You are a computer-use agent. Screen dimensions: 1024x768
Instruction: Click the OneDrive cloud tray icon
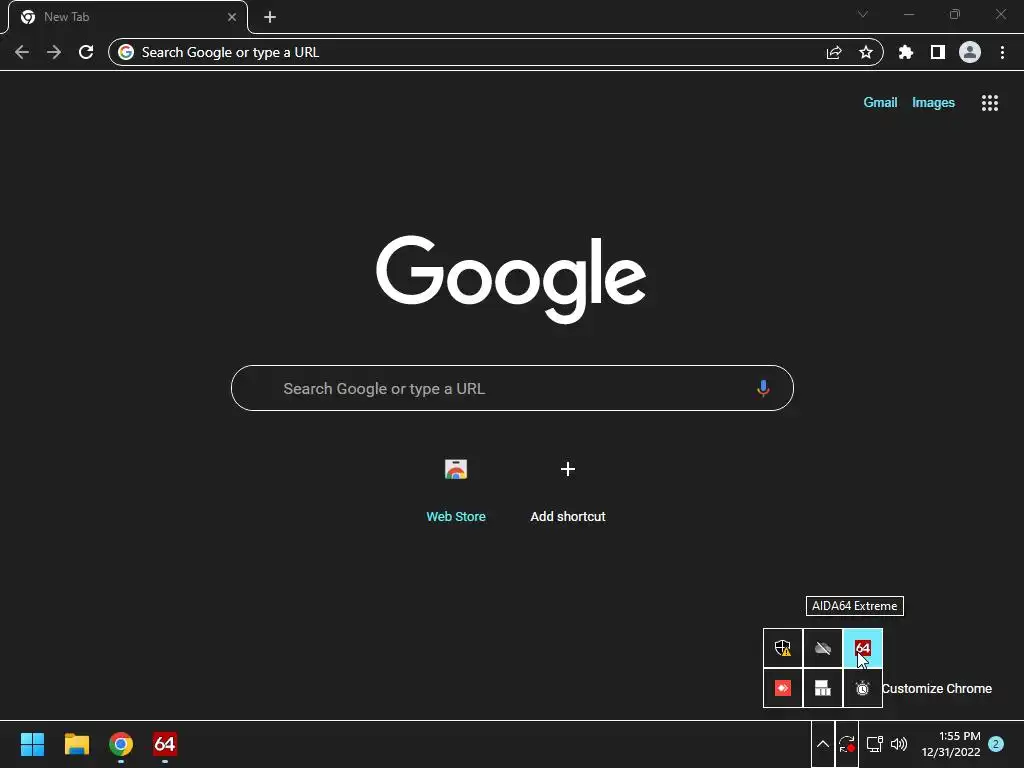pos(823,648)
